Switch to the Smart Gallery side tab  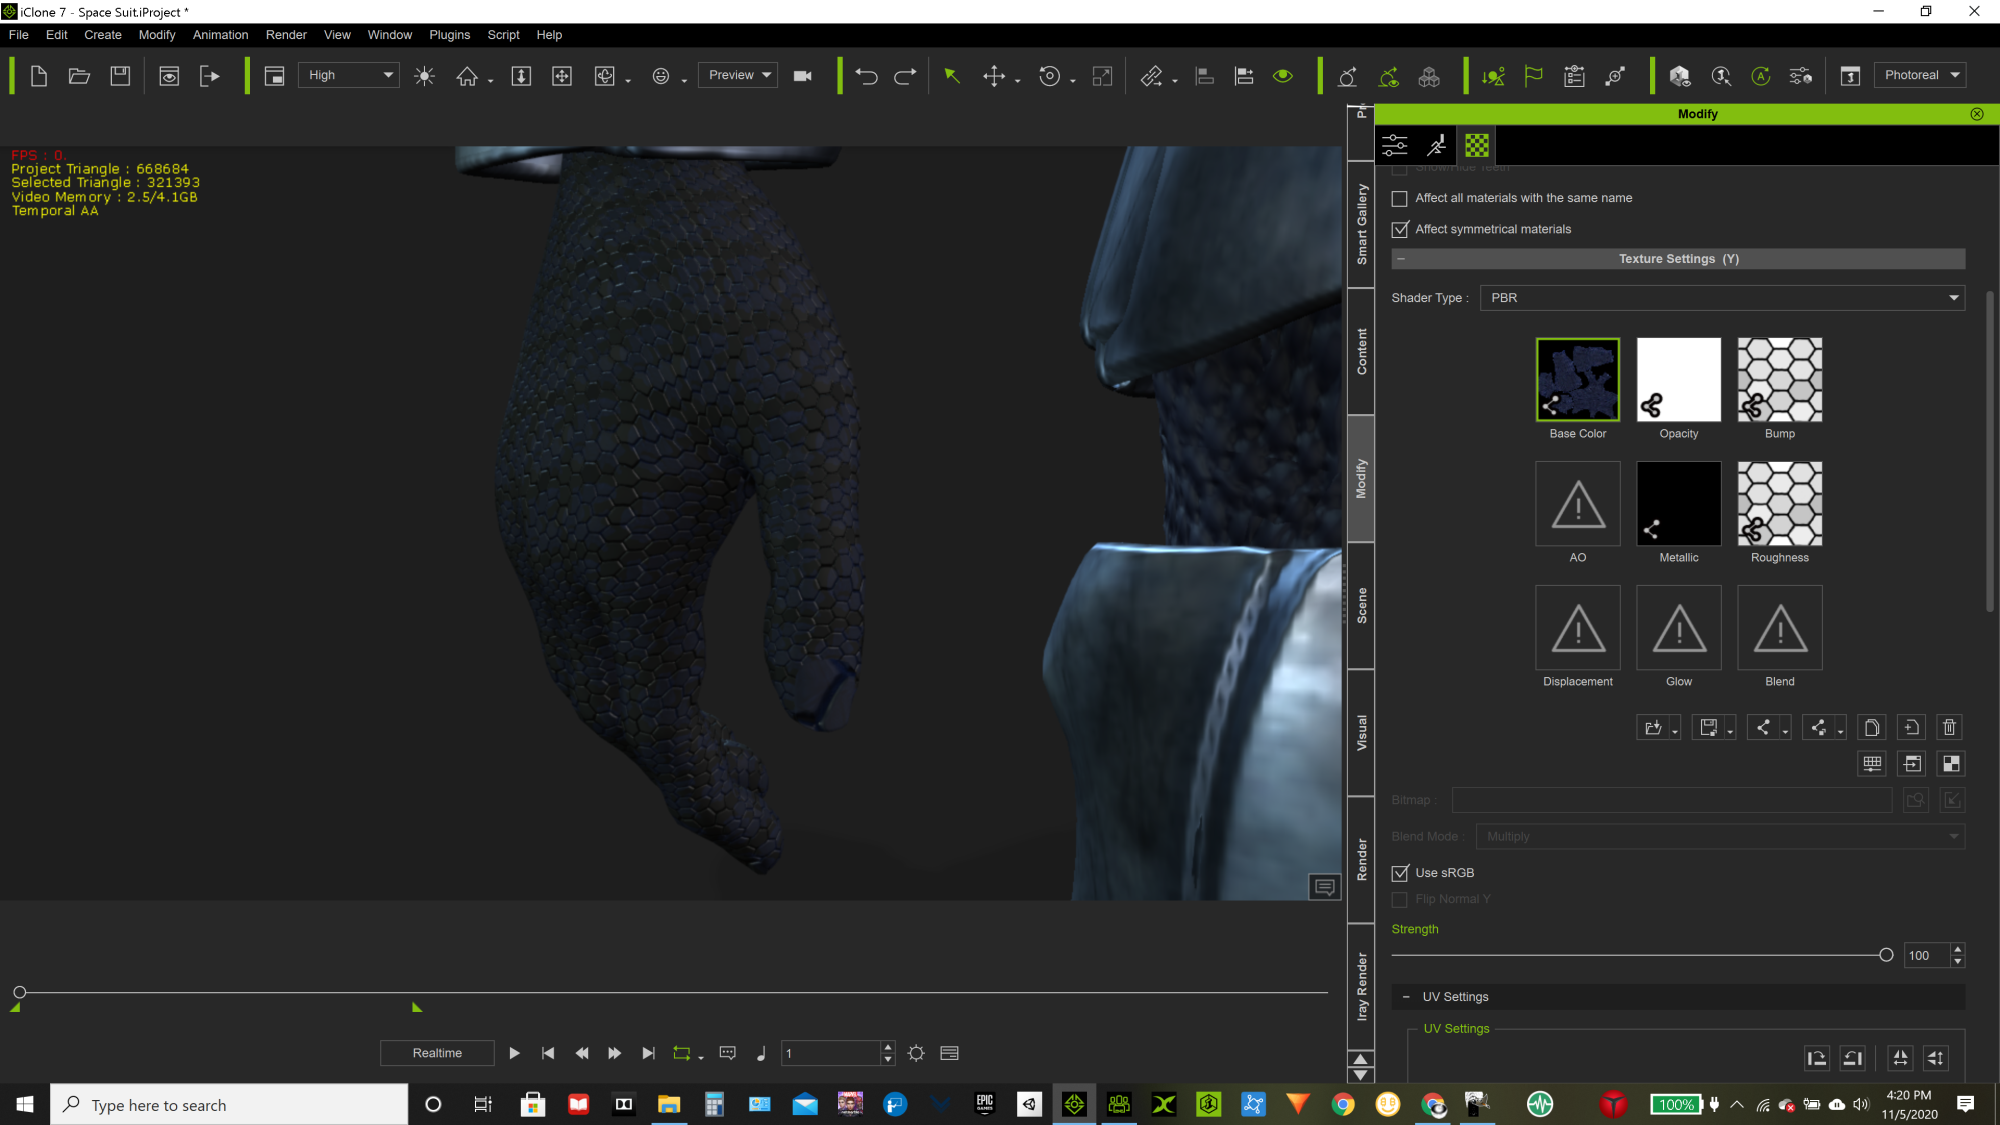1361,224
